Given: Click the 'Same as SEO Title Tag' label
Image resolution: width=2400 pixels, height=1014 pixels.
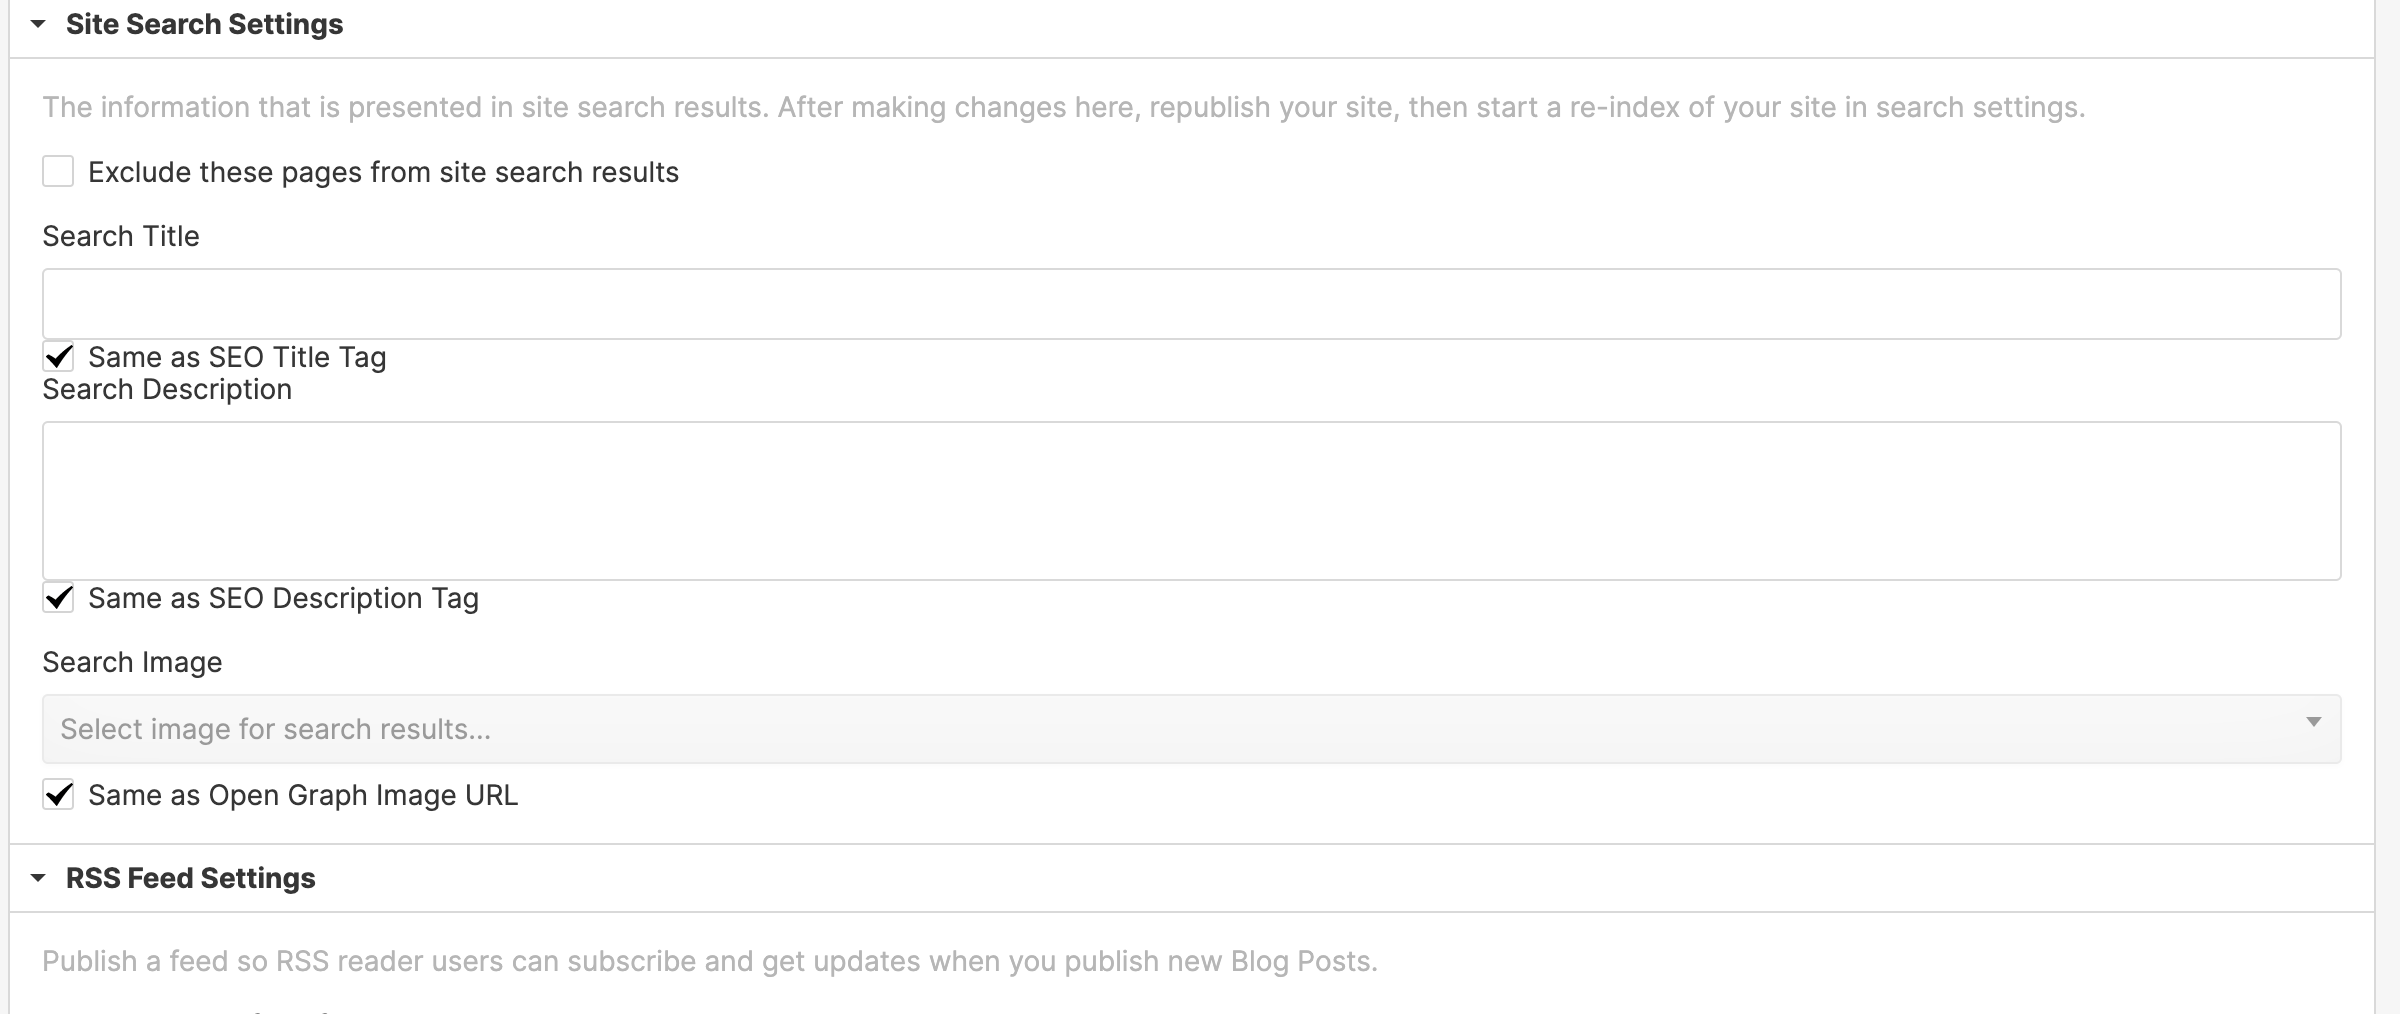Looking at the screenshot, I should tap(237, 357).
